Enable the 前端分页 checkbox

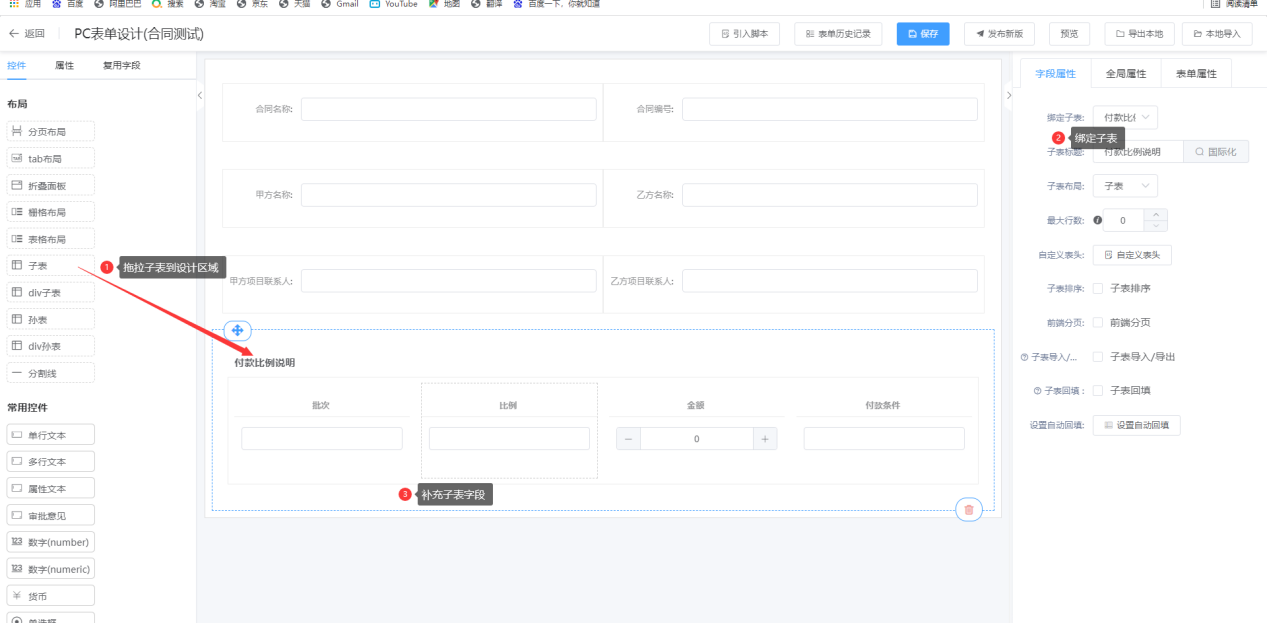coord(1098,322)
